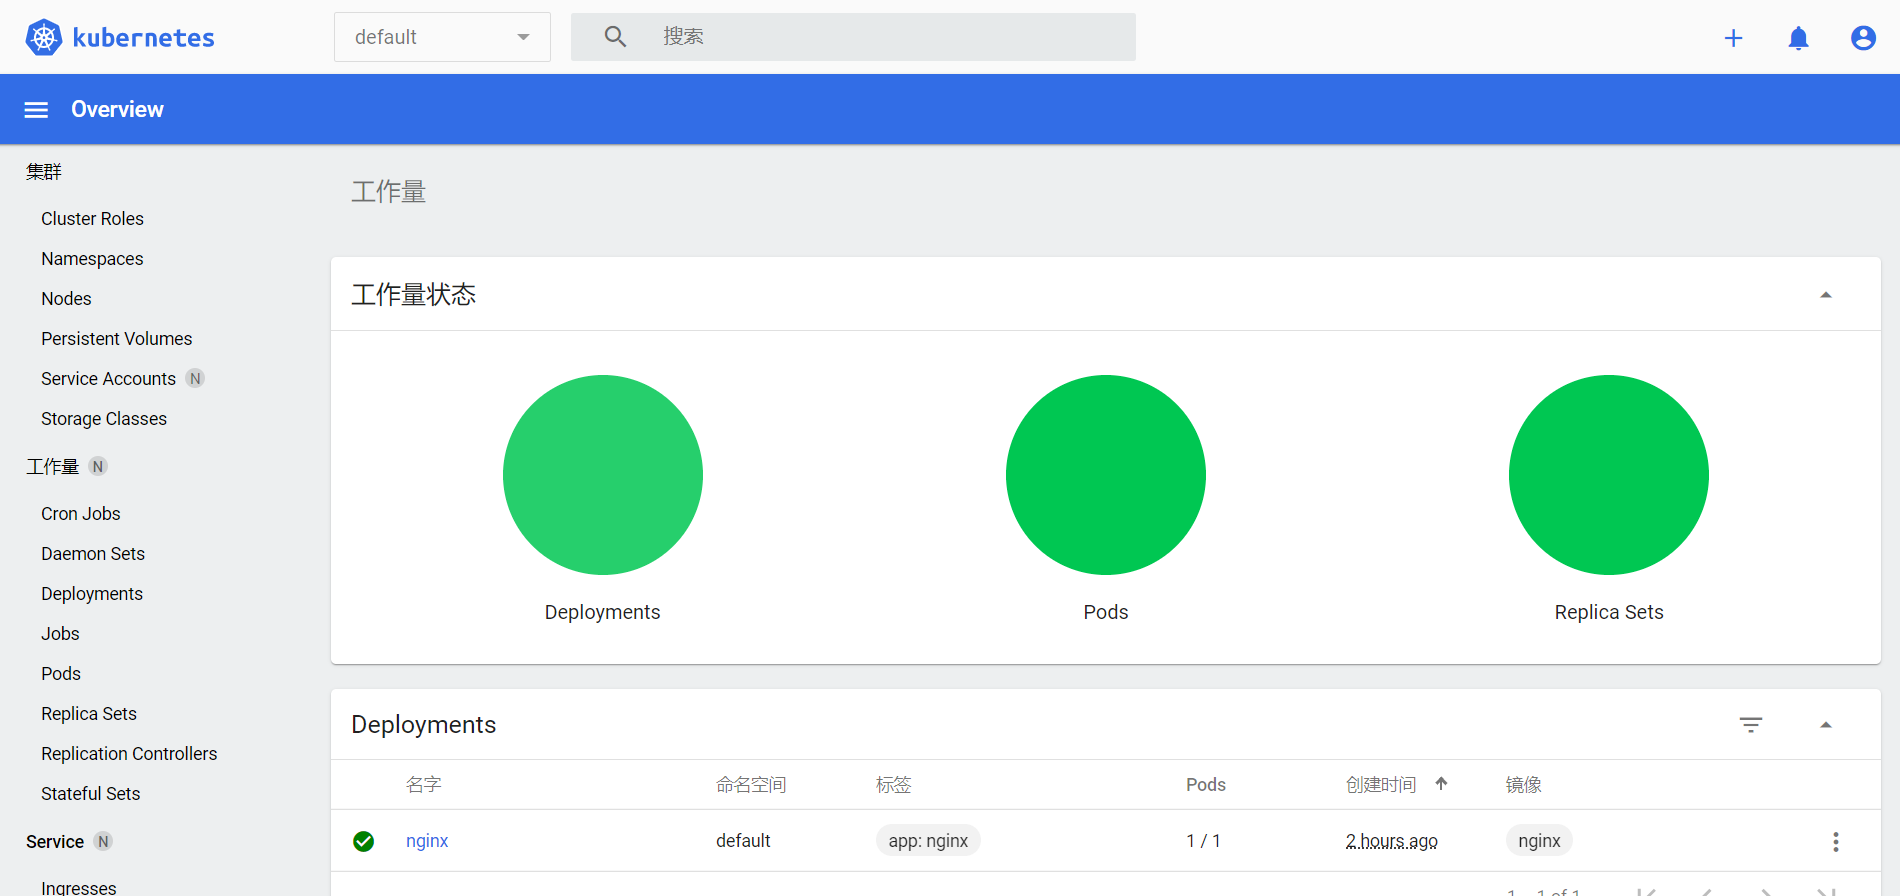Open Storage Classes in sidebar

point(104,419)
